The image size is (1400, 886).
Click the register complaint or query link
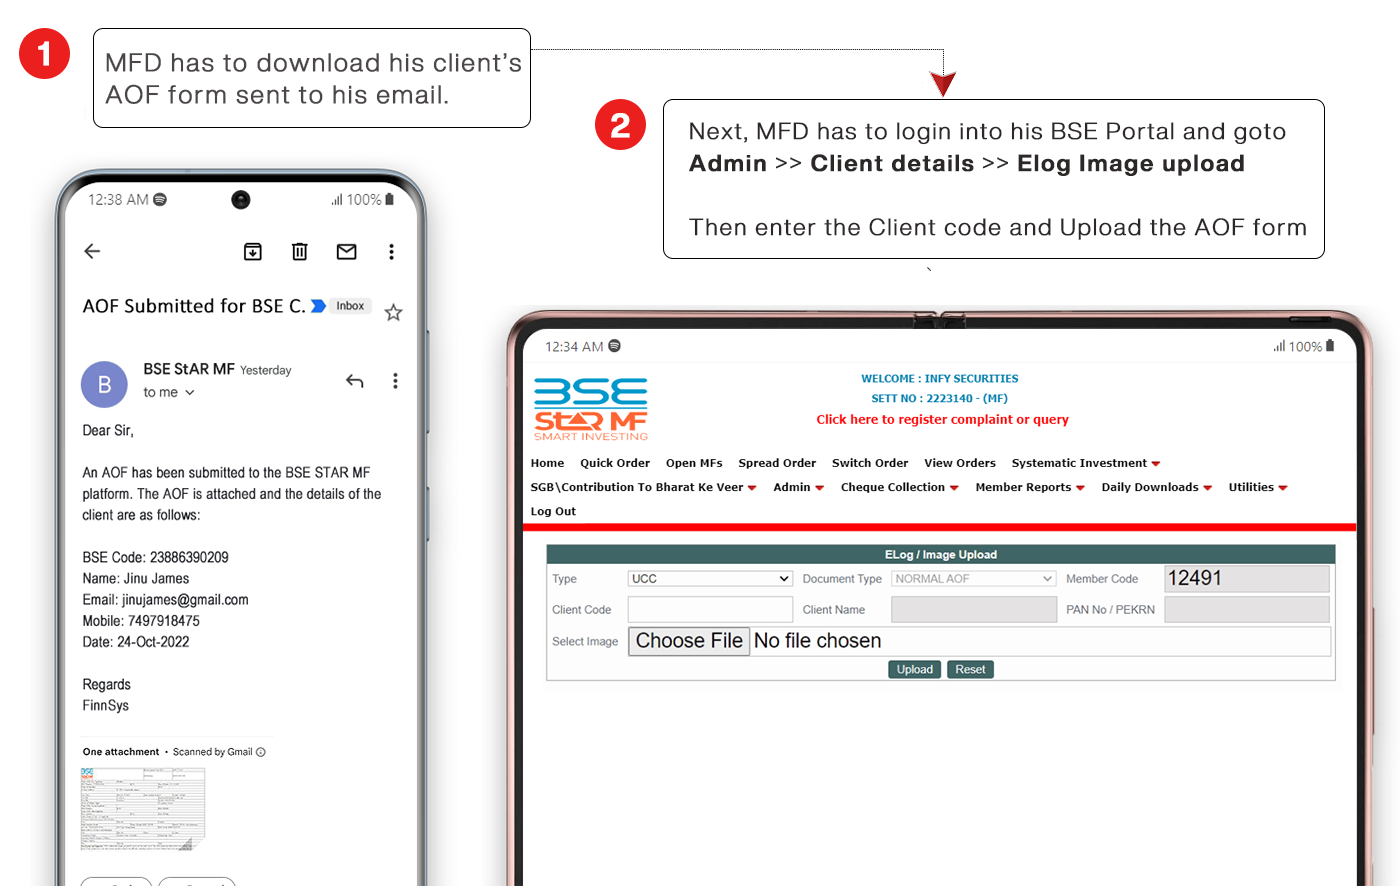(942, 419)
